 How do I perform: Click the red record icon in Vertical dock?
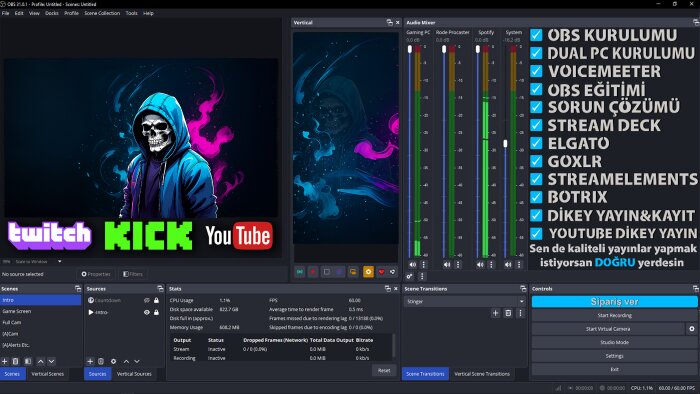(313, 271)
